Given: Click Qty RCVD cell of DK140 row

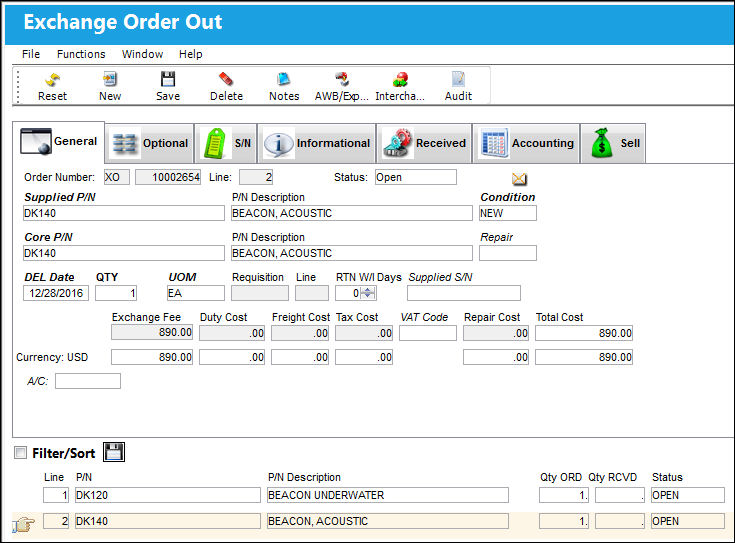Looking at the screenshot, I should point(620,521).
